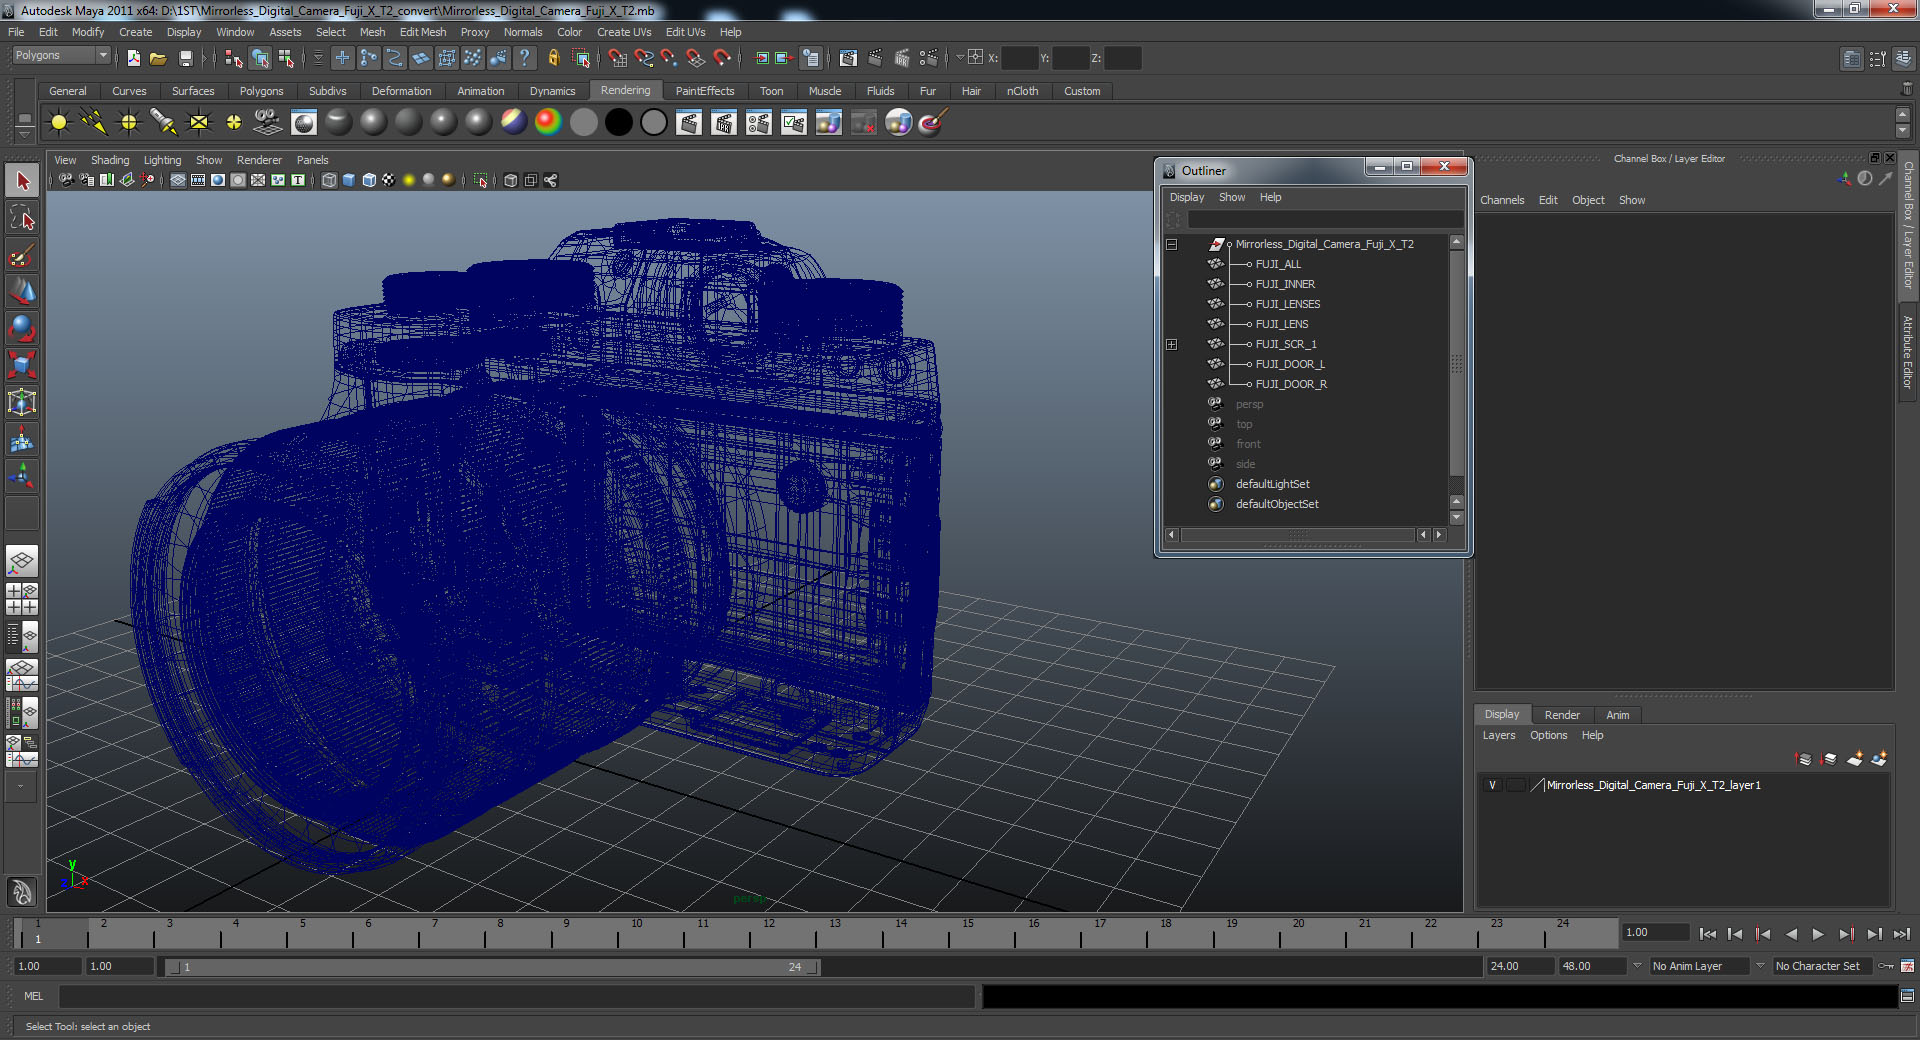1920x1040 pixels.
Task: Click the padlock lock selection icon
Action: coord(554,58)
